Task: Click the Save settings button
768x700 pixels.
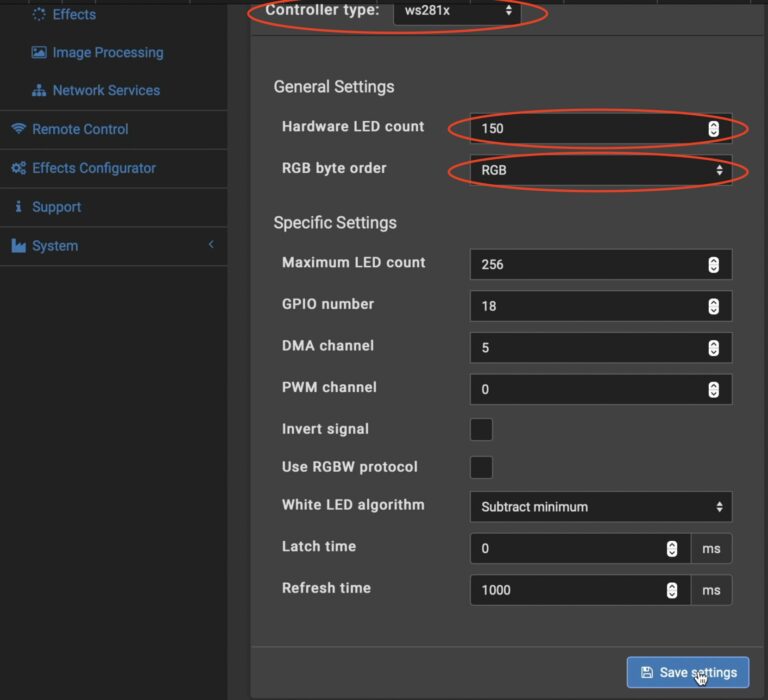Action: click(x=687, y=672)
